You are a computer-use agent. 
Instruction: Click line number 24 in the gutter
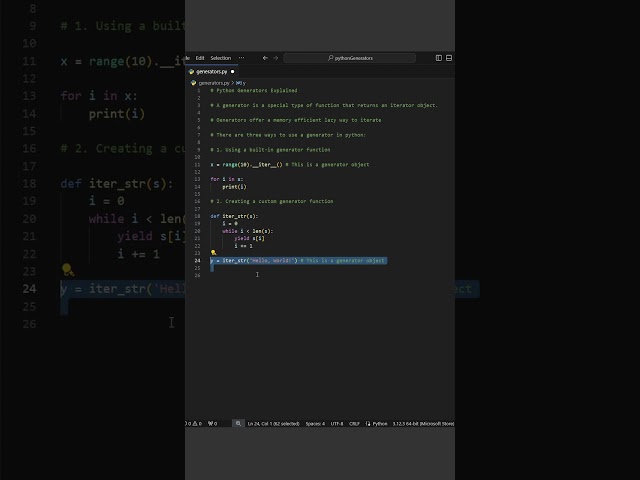[x=198, y=260]
